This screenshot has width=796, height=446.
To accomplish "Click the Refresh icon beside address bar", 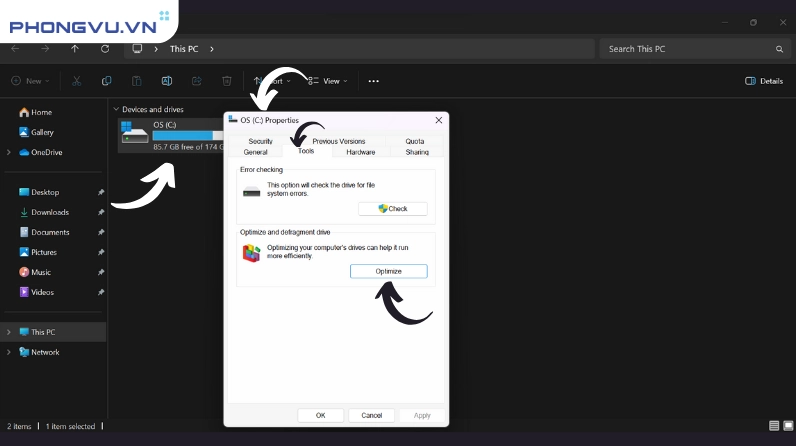I will tap(105, 48).
